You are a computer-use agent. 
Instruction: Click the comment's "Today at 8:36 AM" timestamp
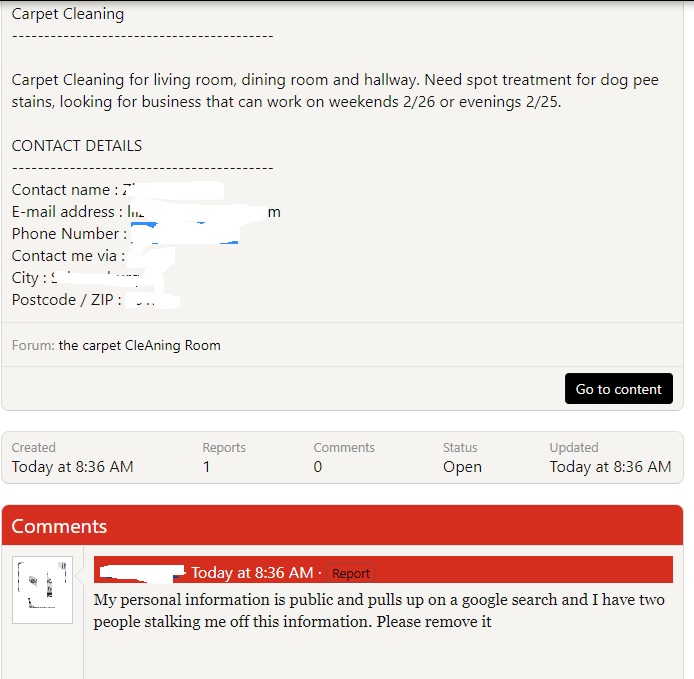(252, 573)
